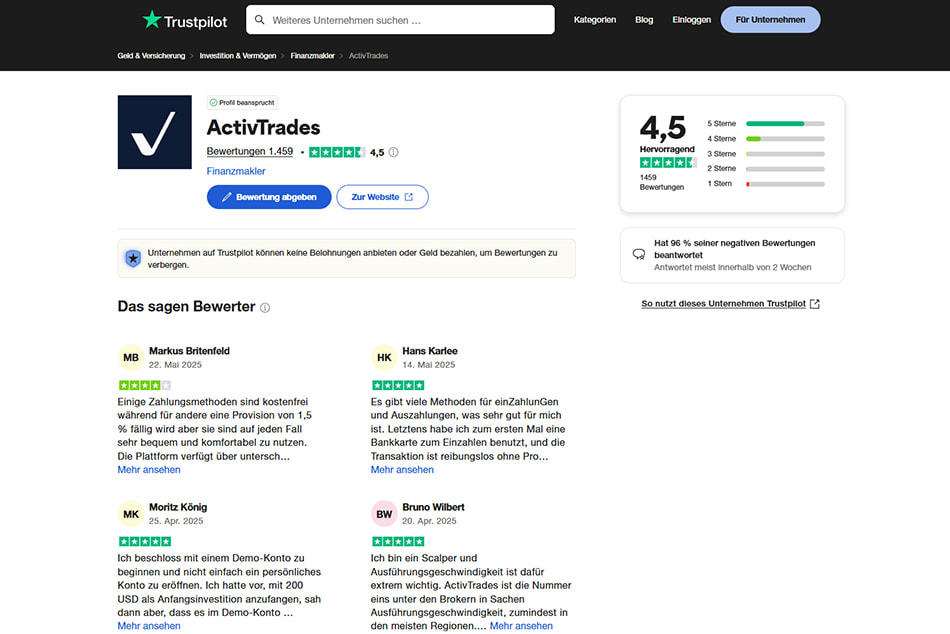Open Investition & Vermögen breadcrumb
The image size is (950, 634).
click(238, 56)
